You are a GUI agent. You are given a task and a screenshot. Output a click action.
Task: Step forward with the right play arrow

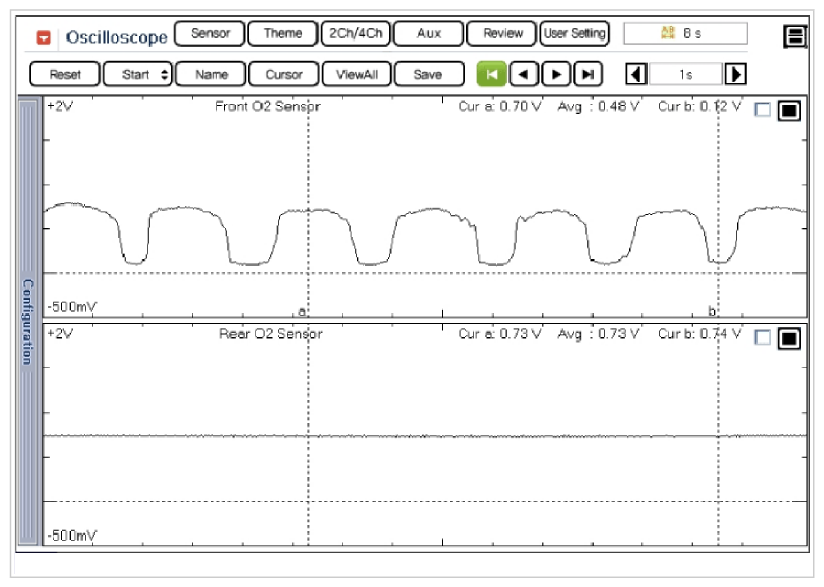pos(556,74)
